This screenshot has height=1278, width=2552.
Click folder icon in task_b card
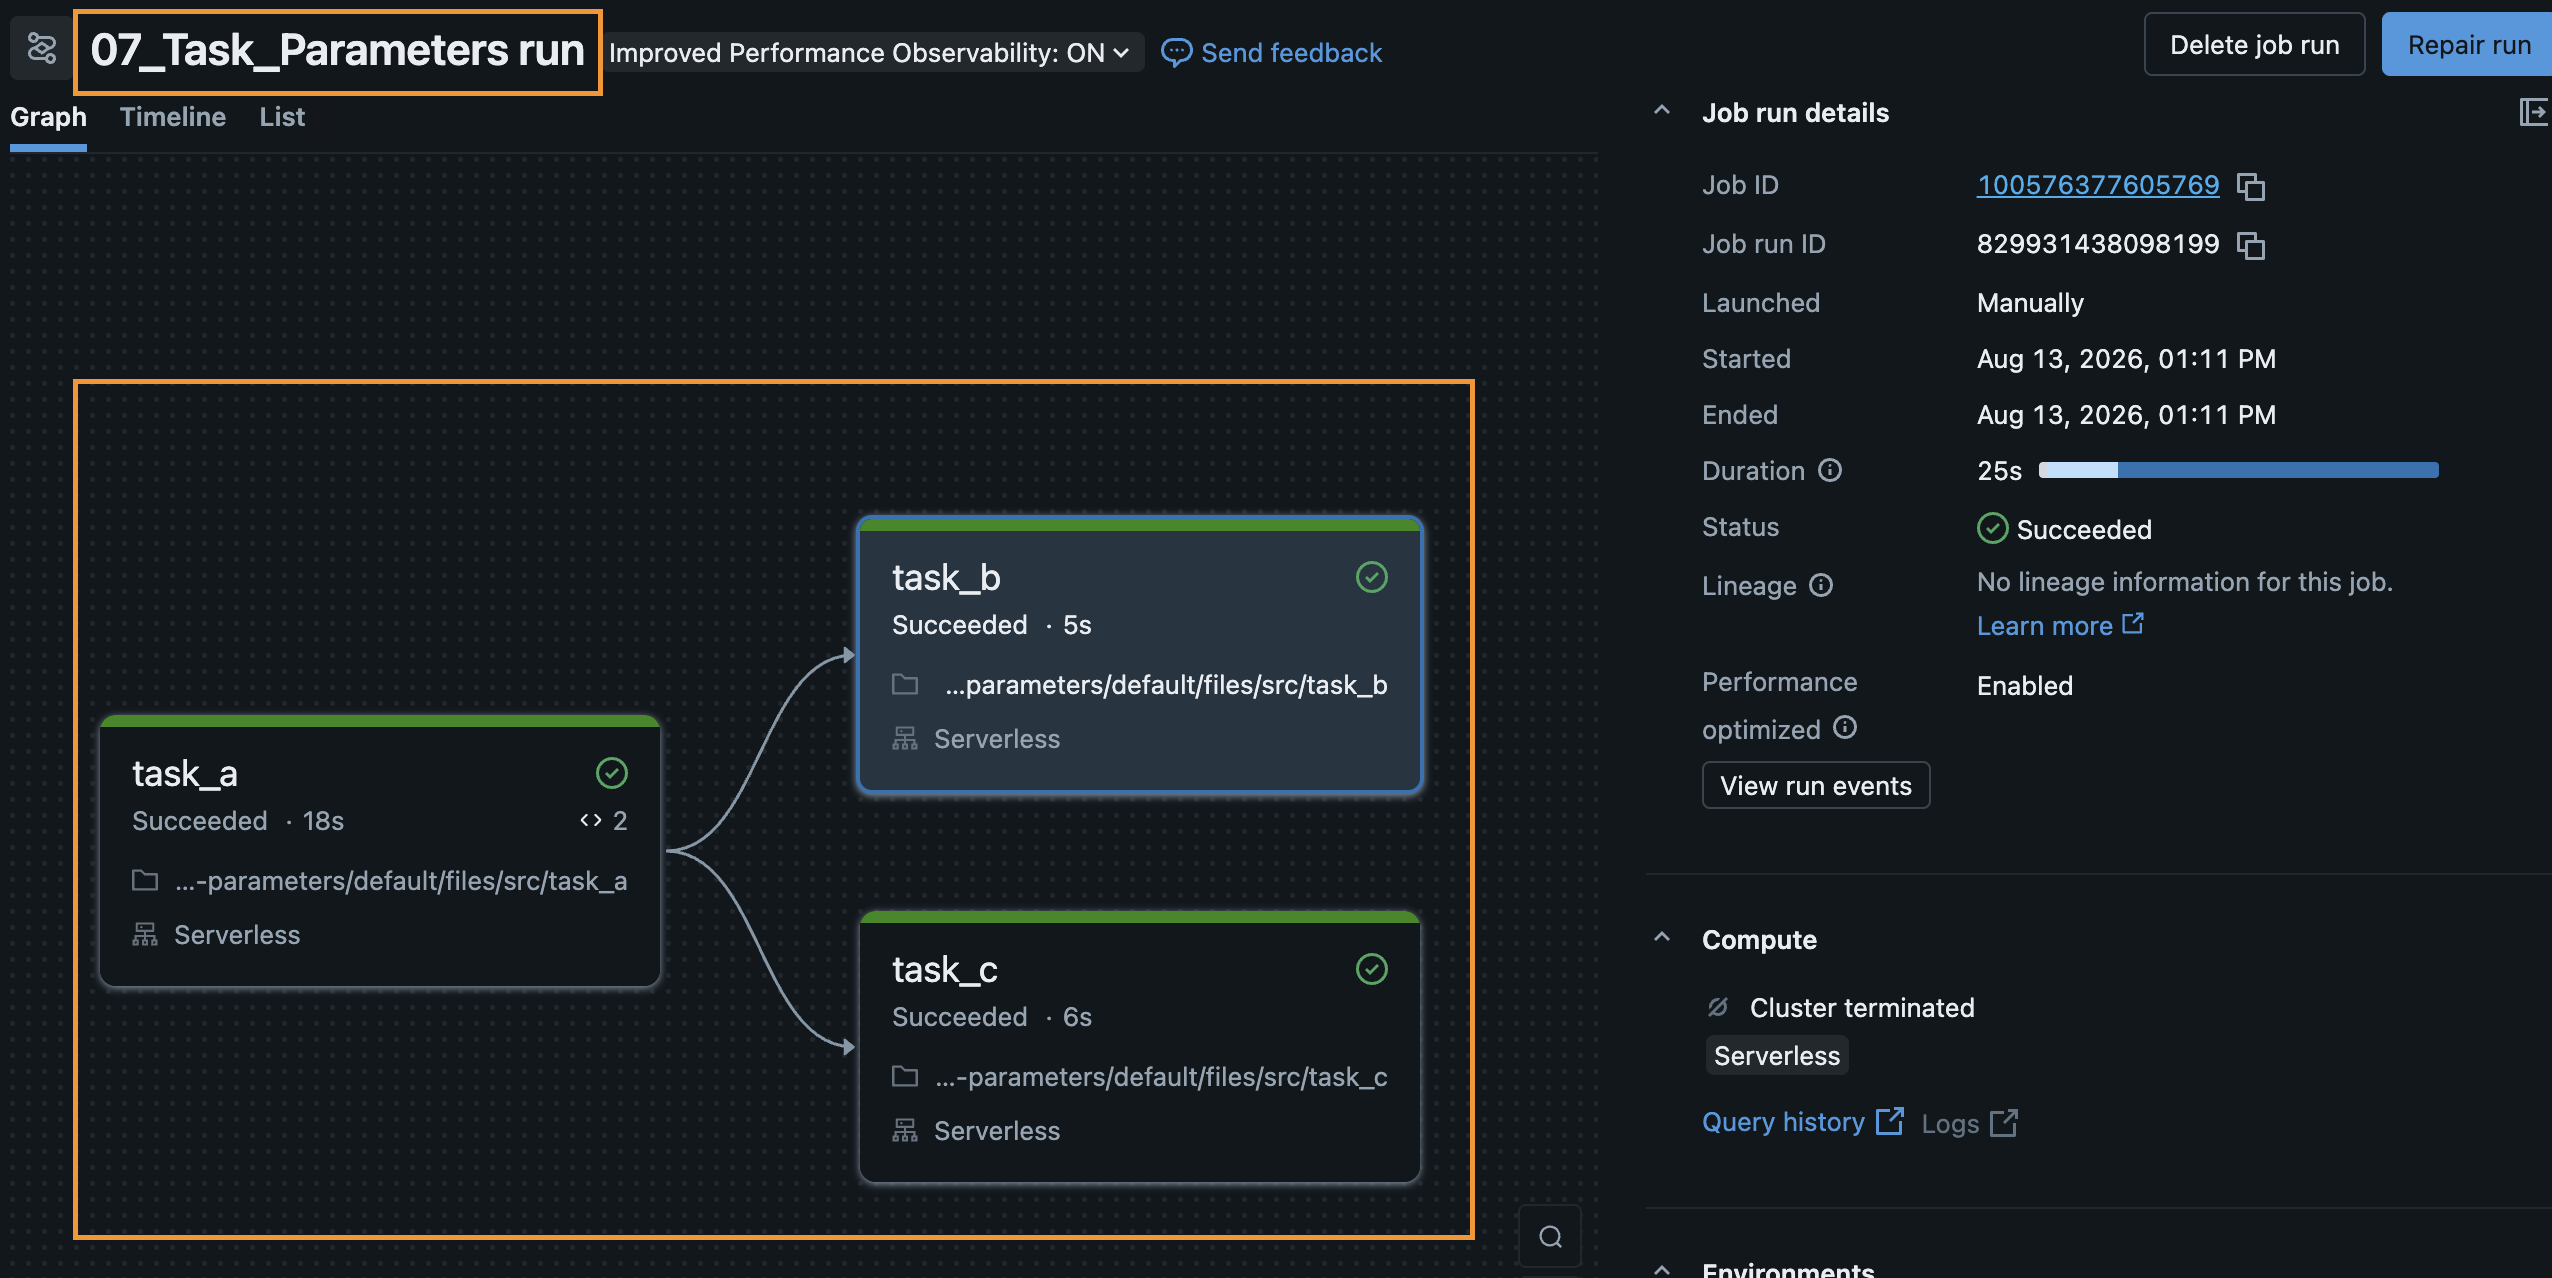click(905, 684)
